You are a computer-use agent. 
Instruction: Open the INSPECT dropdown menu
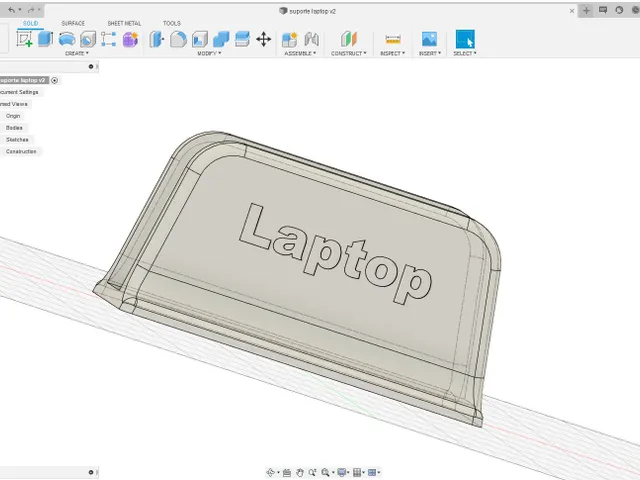(393, 53)
